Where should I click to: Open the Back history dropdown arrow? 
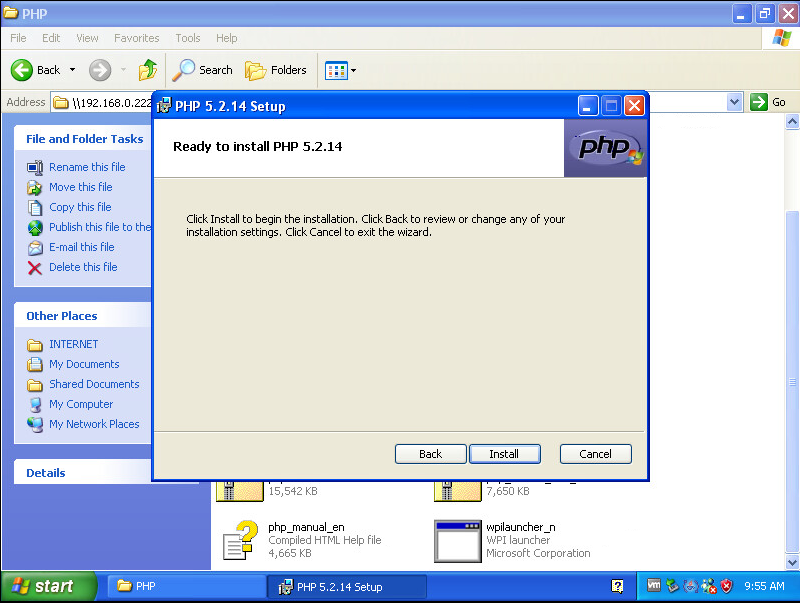[x=72, y=70]
